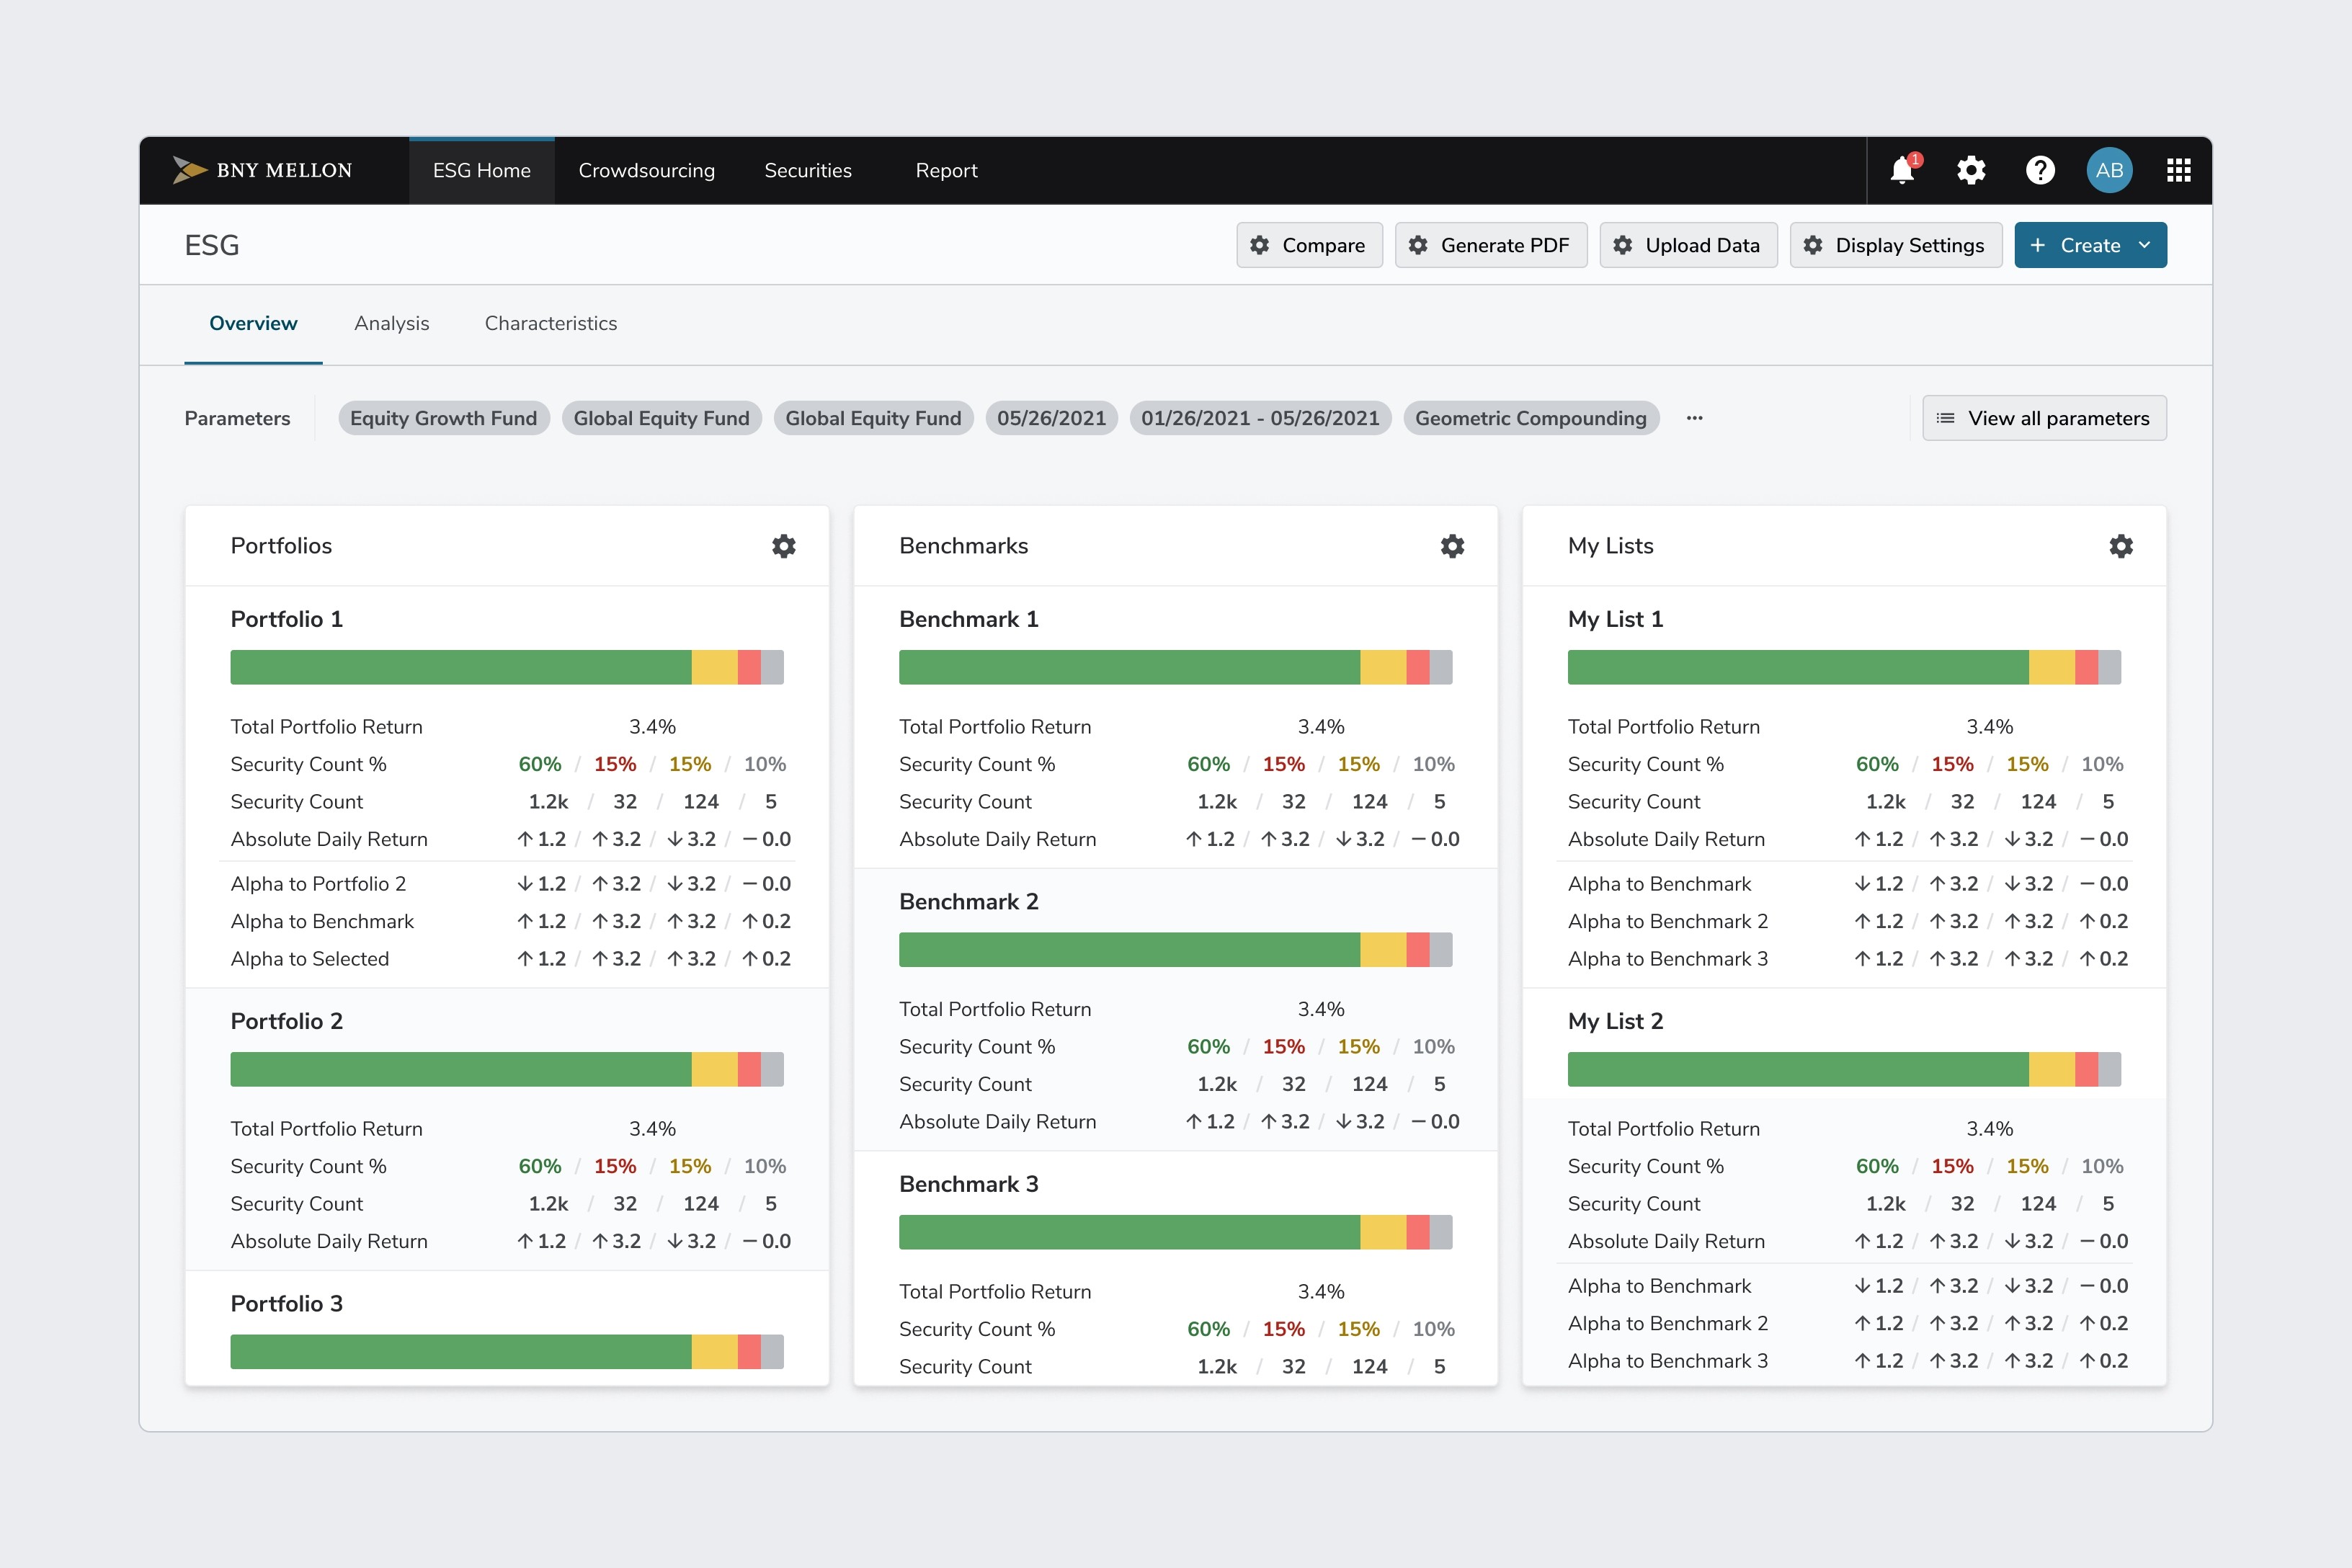Click Portfolio 2 heading

[x=287, y=1021]
